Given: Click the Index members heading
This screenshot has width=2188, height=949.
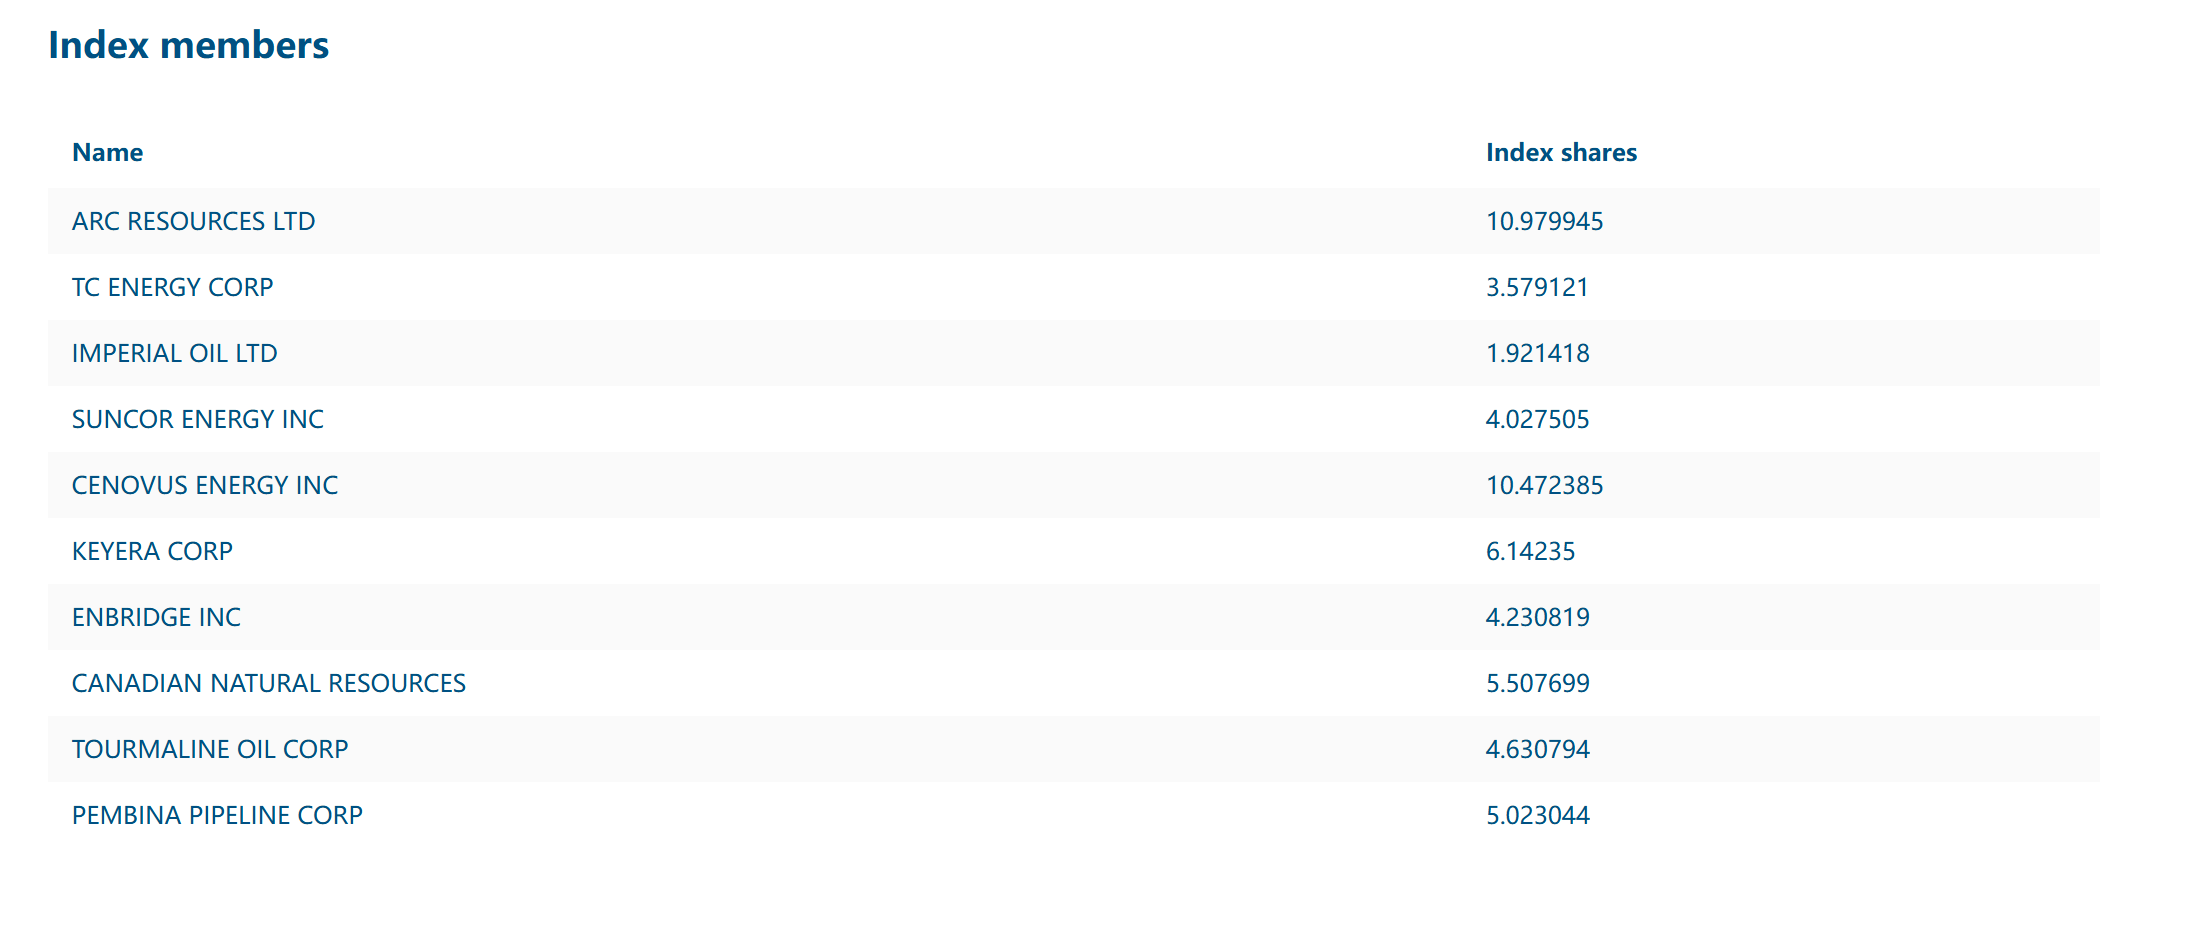Looking at the screenshot, I should click(x=188, y=45).
